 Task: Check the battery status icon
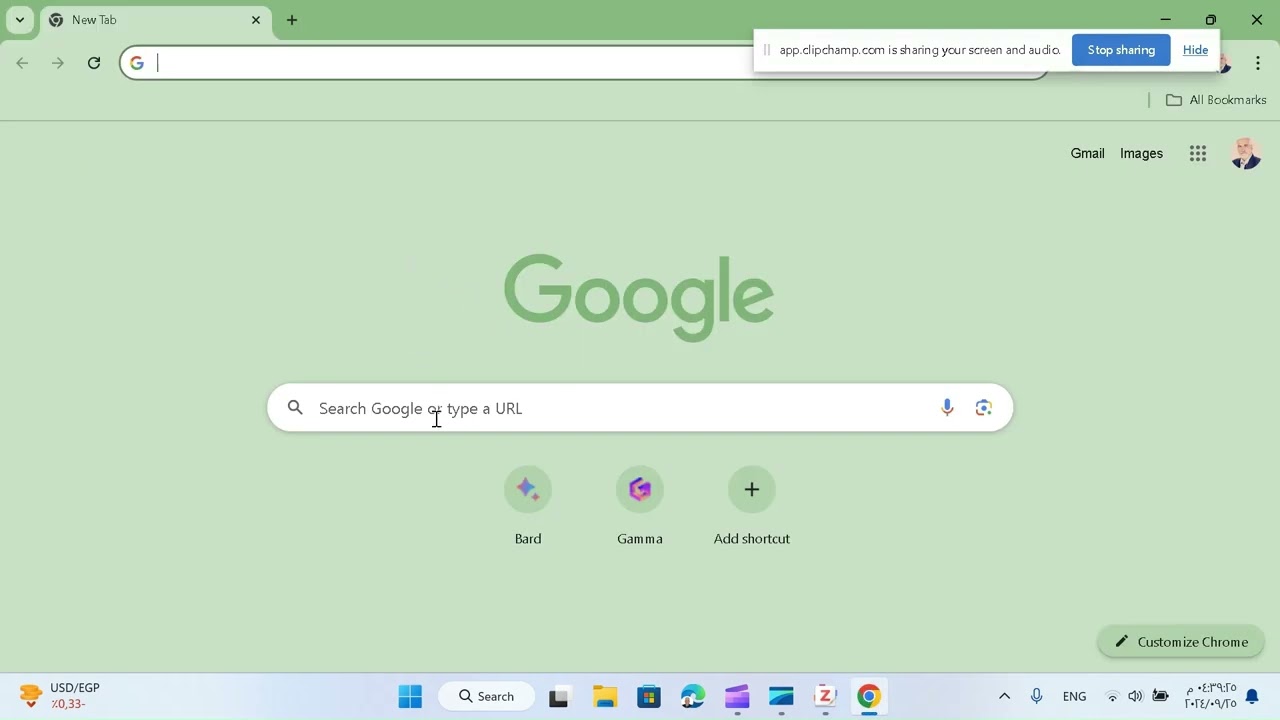pyautogui.click(x=1160, y=696)
